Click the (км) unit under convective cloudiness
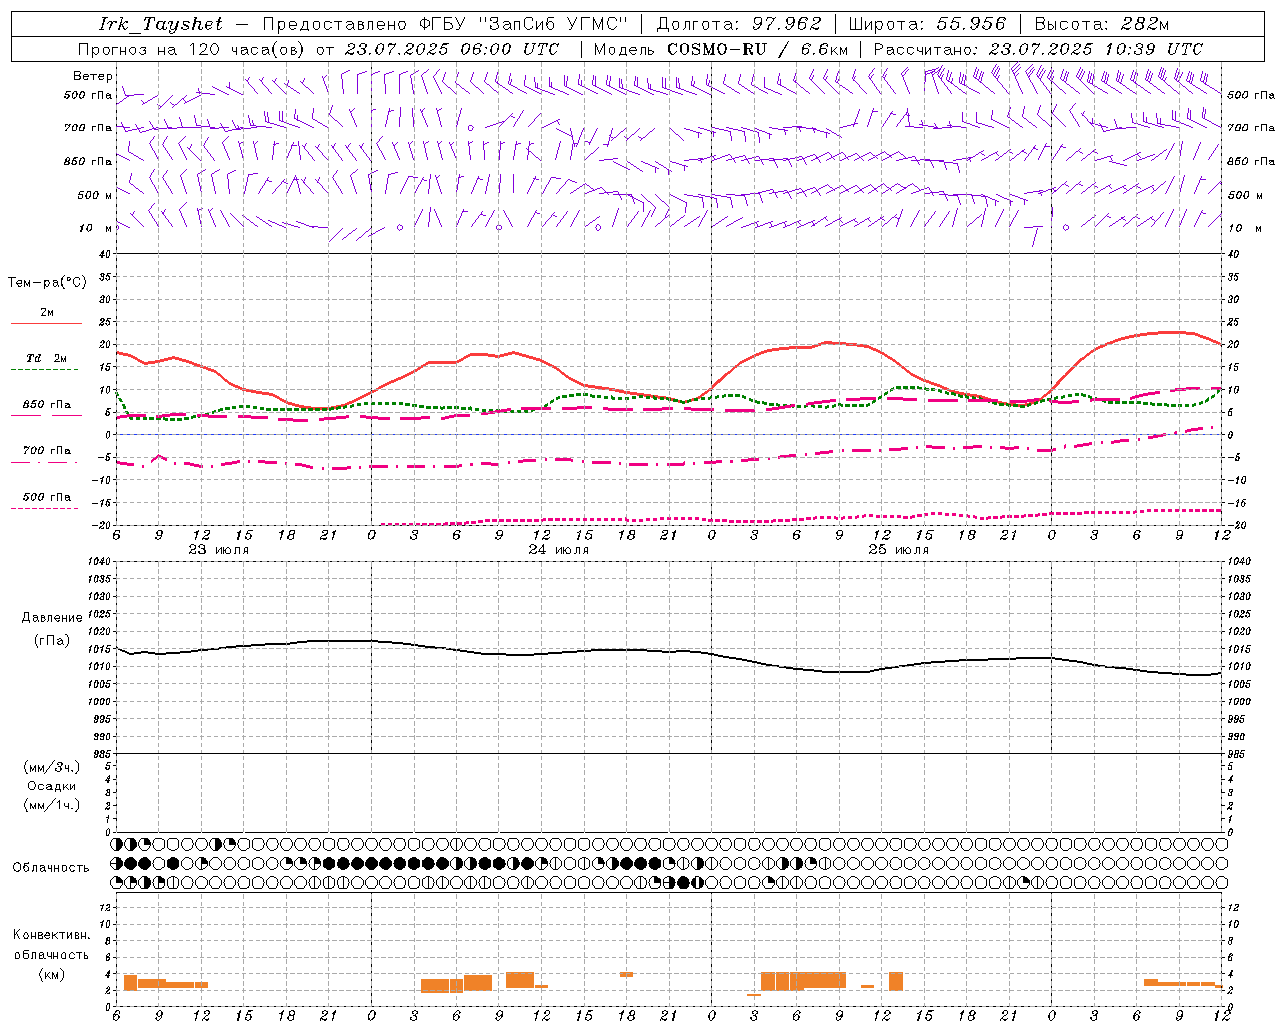1280x1024 pixels. [51, 974]
